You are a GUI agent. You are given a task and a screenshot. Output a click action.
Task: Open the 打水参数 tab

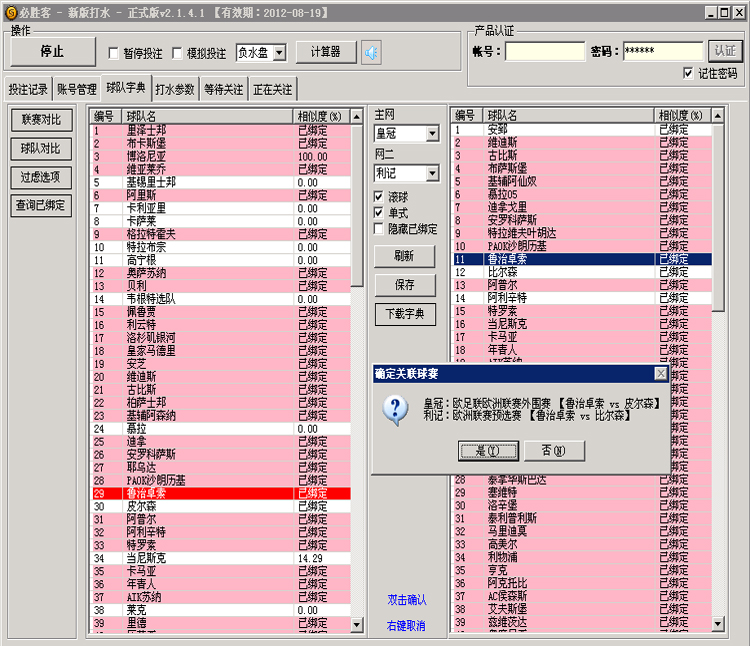coord(175,89)
